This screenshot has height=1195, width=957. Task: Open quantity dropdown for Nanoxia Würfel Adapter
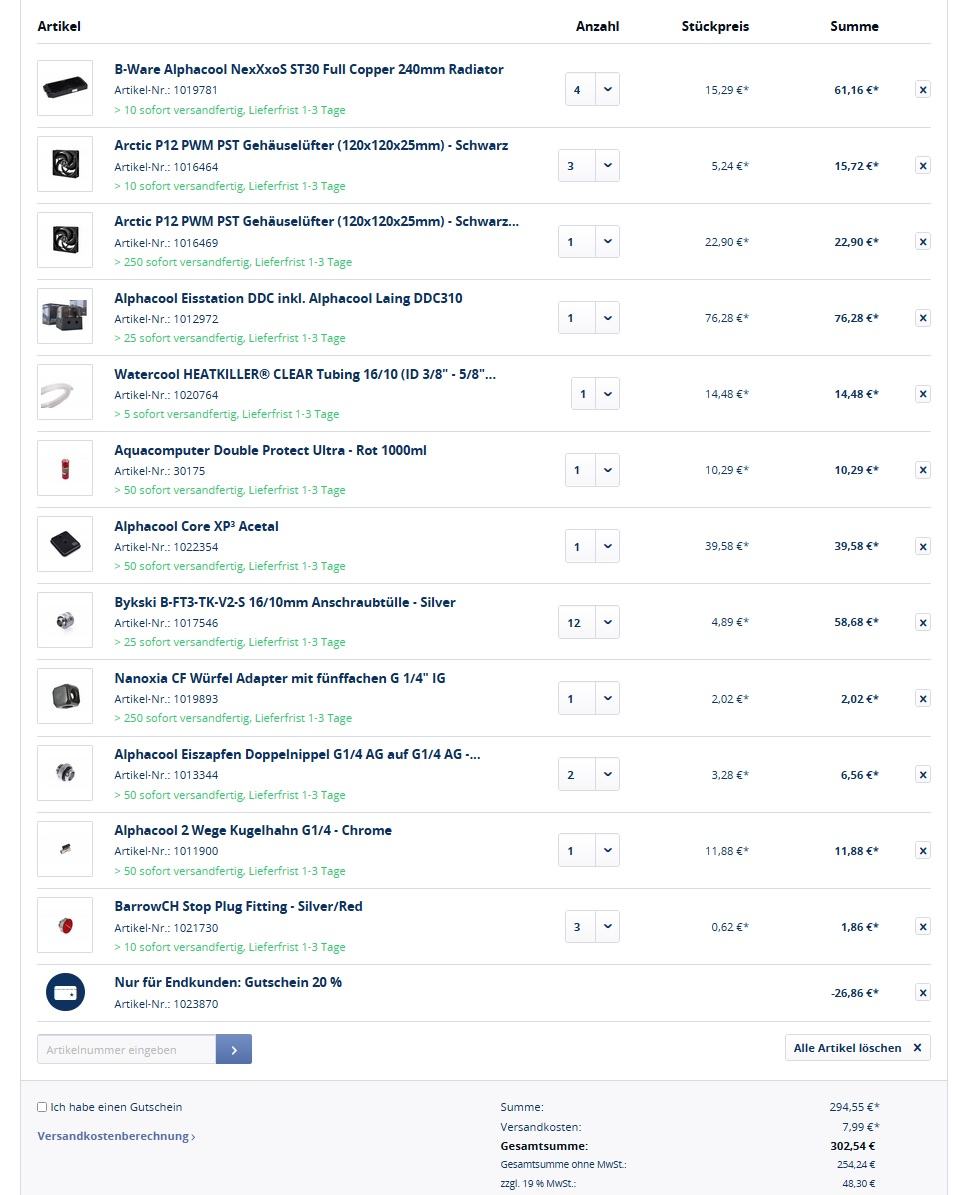pyautogui.click(x=589, y=699)
